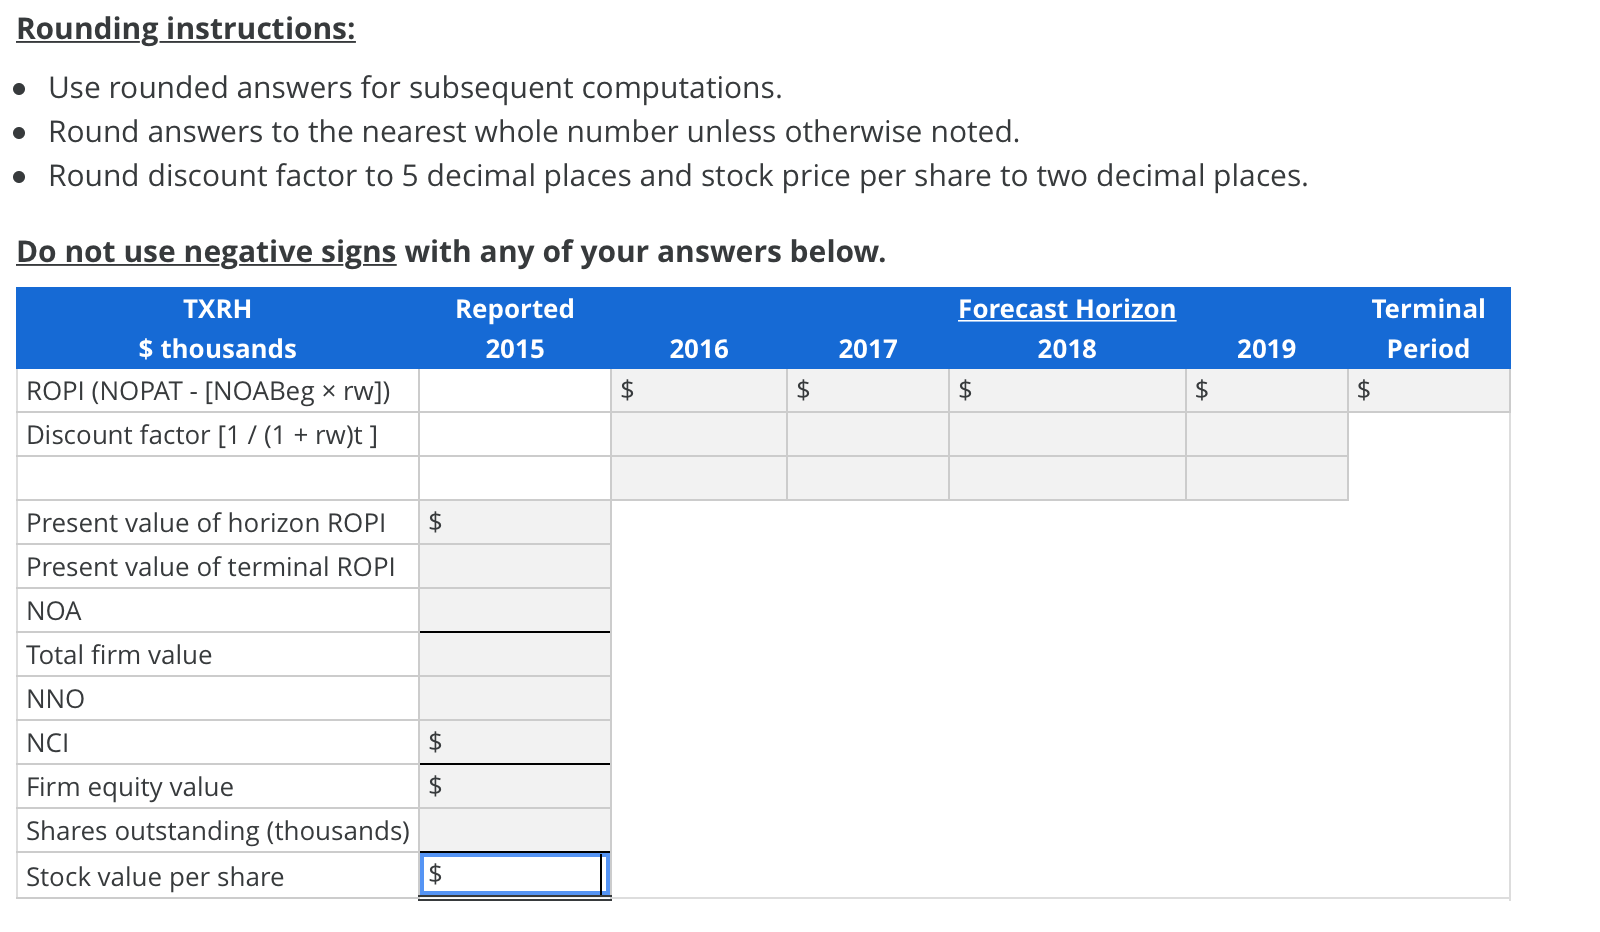Click the Present value of horizon ROPI input
Image resolution: width=1600 pixels, height=932 pixels.
(x=515, y=523)
